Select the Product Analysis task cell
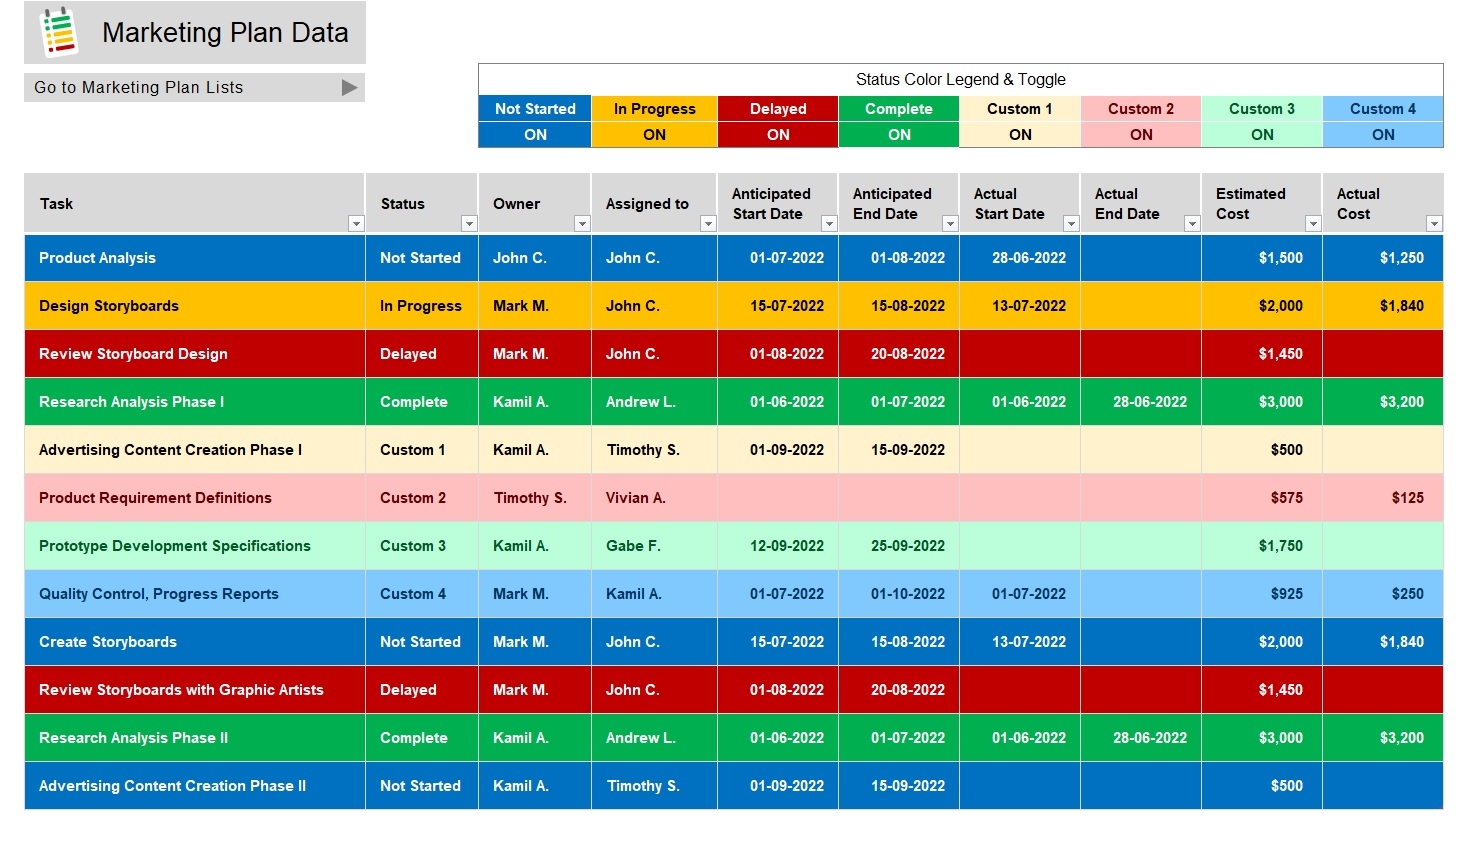Image resolution: width=1474 pixels, height=850 pixels. pos(97,257)
